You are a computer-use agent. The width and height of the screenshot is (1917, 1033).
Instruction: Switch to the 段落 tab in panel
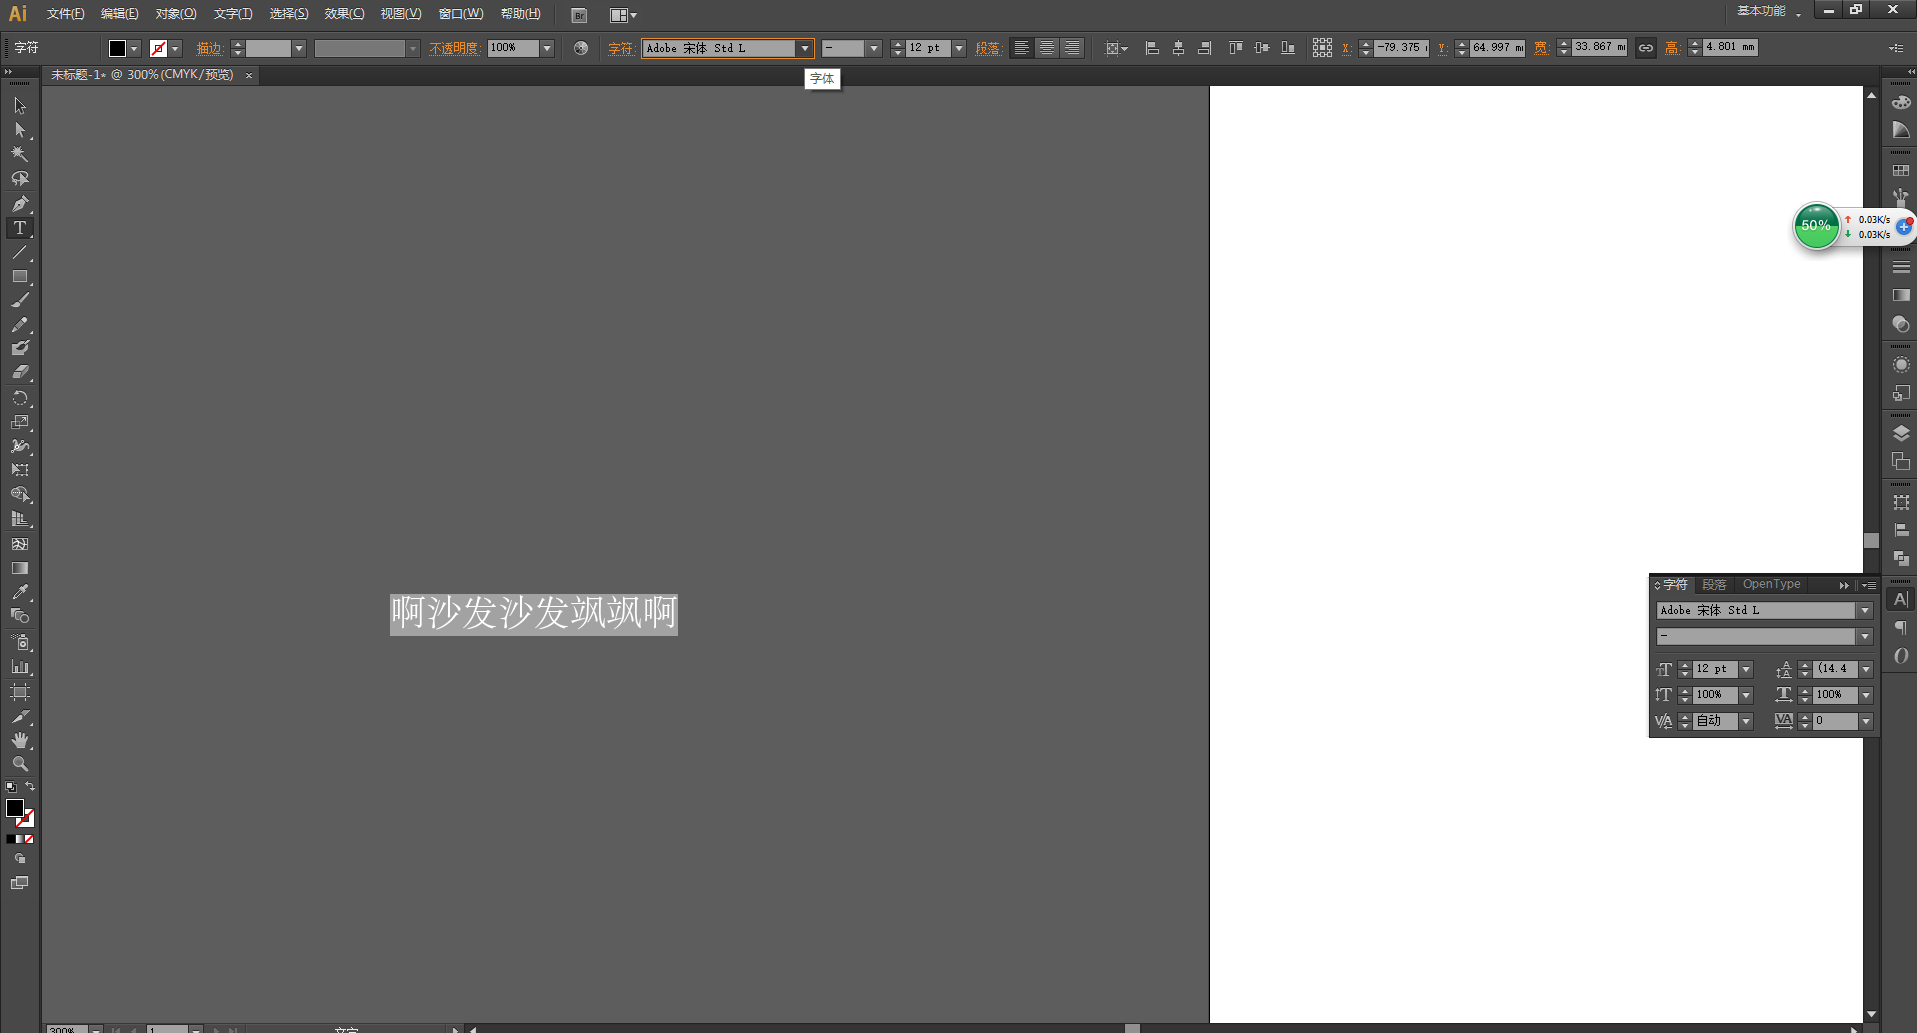(x=1714, y=584)
